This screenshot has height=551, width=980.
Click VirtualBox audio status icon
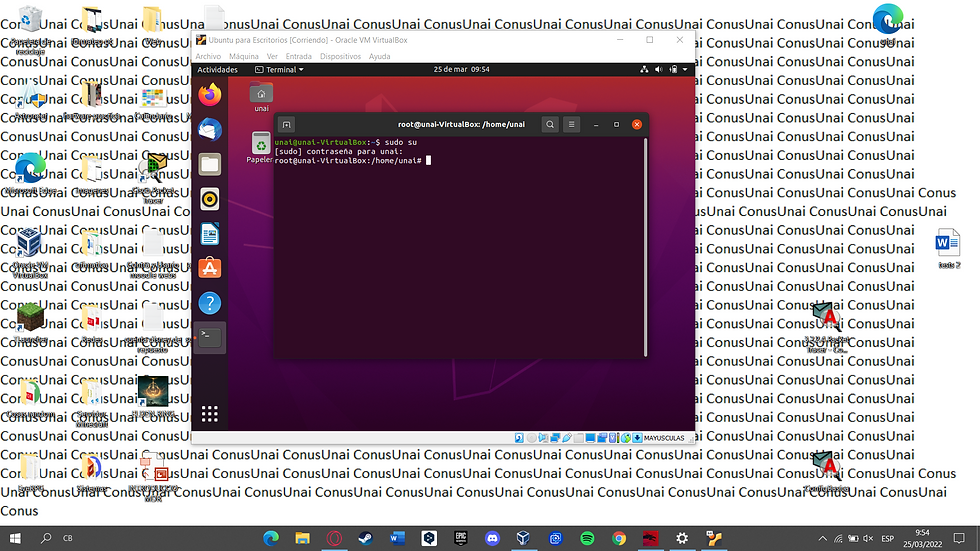[543, 438]
